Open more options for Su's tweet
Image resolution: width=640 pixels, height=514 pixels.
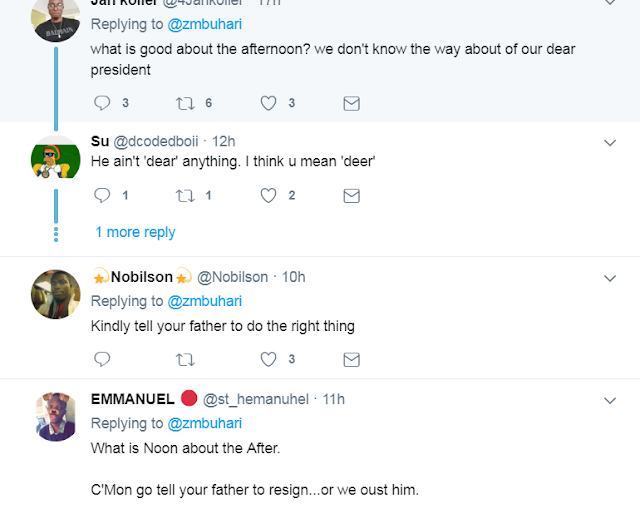tap(610, 143)
